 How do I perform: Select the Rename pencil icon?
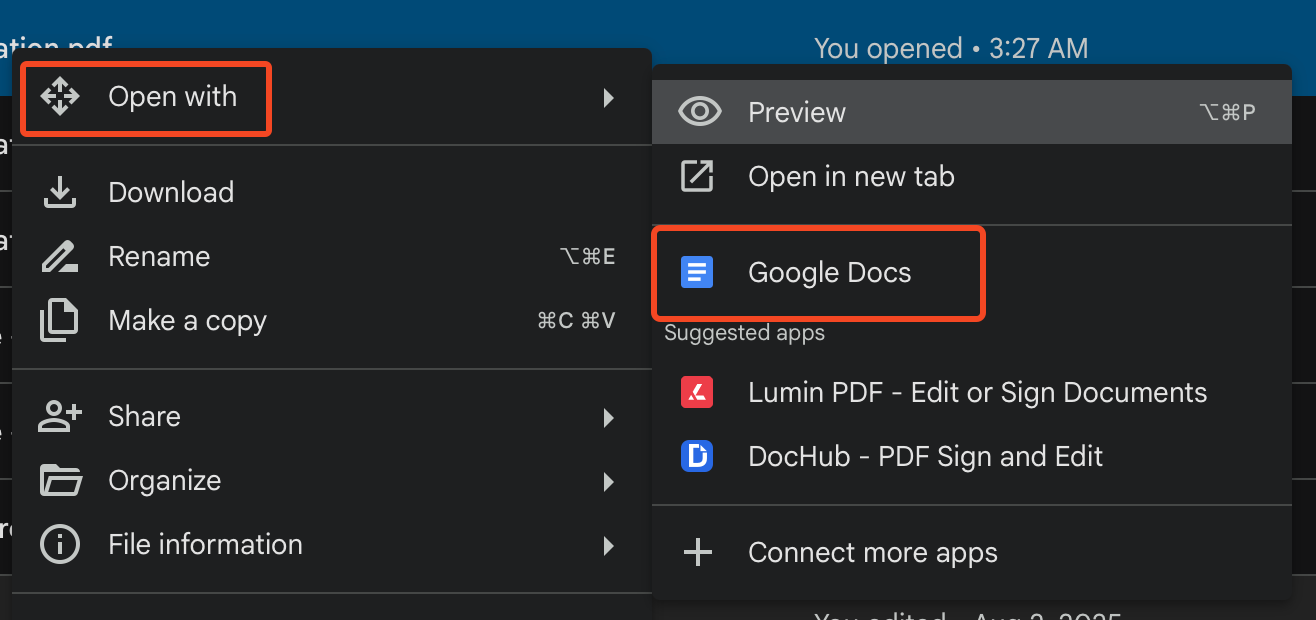60,257
